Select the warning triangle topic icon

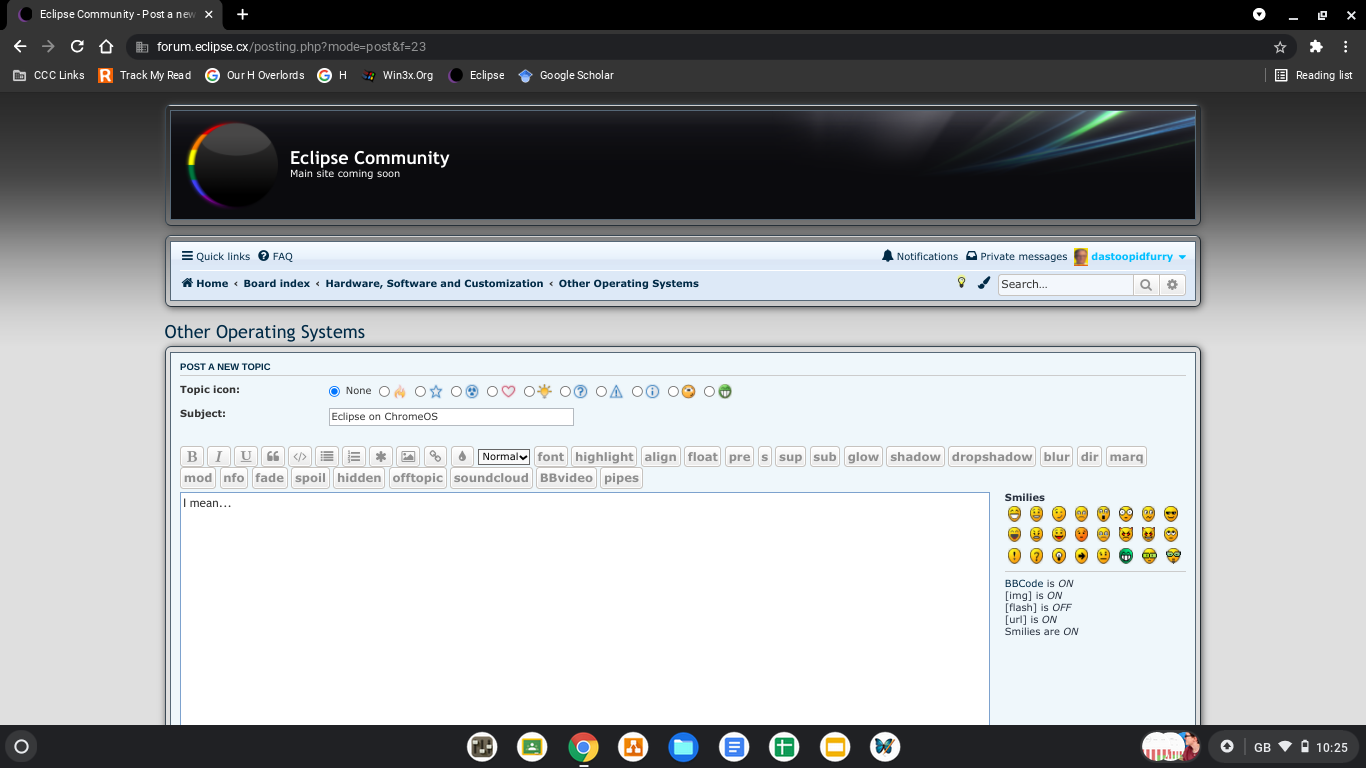point(602,392)
